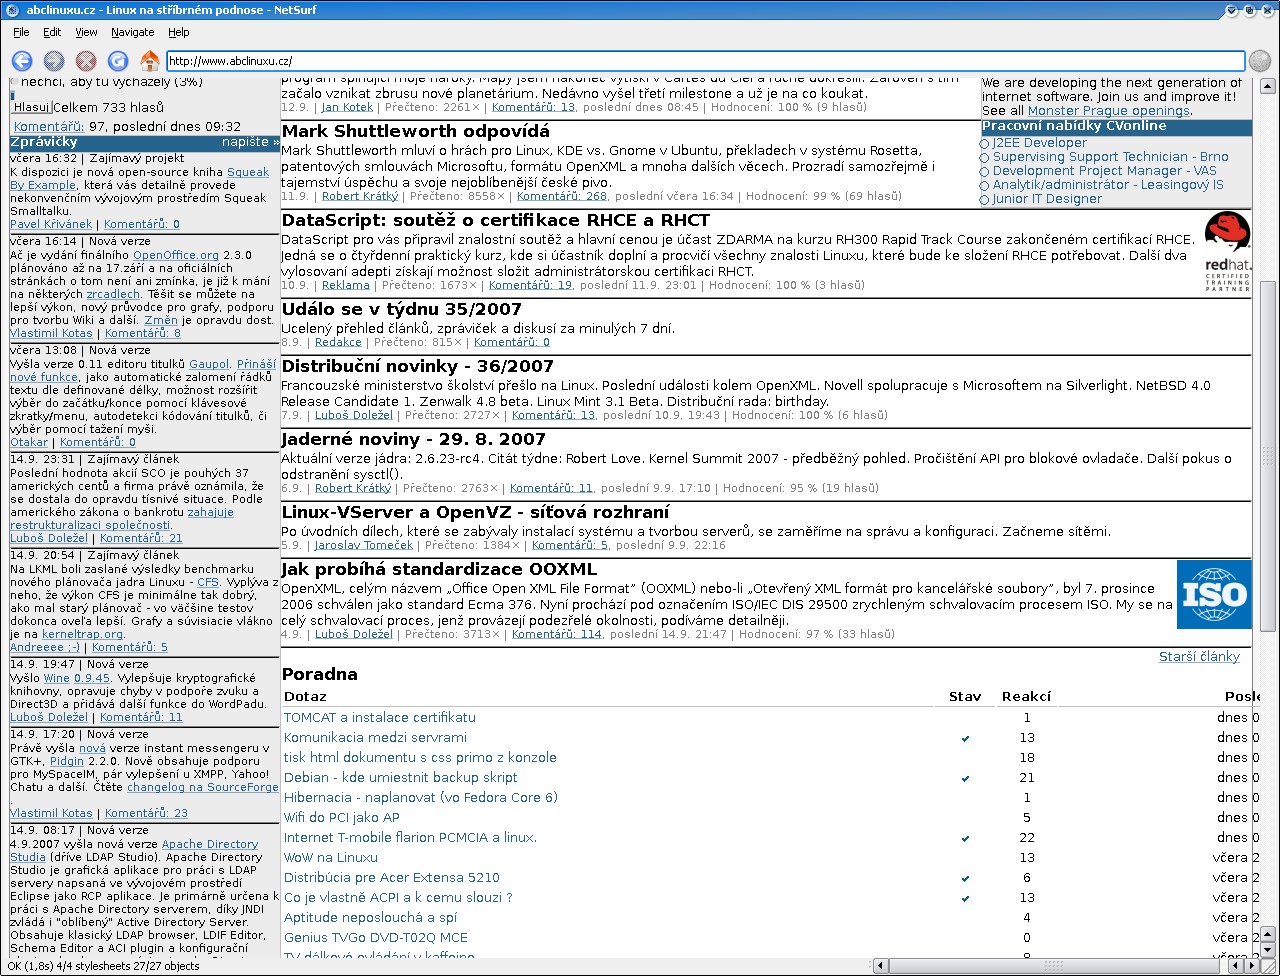Click the 'napište »' link in Zprávičky header
This screenshot has height=976, width=1280.
click(x=251, y=143)
